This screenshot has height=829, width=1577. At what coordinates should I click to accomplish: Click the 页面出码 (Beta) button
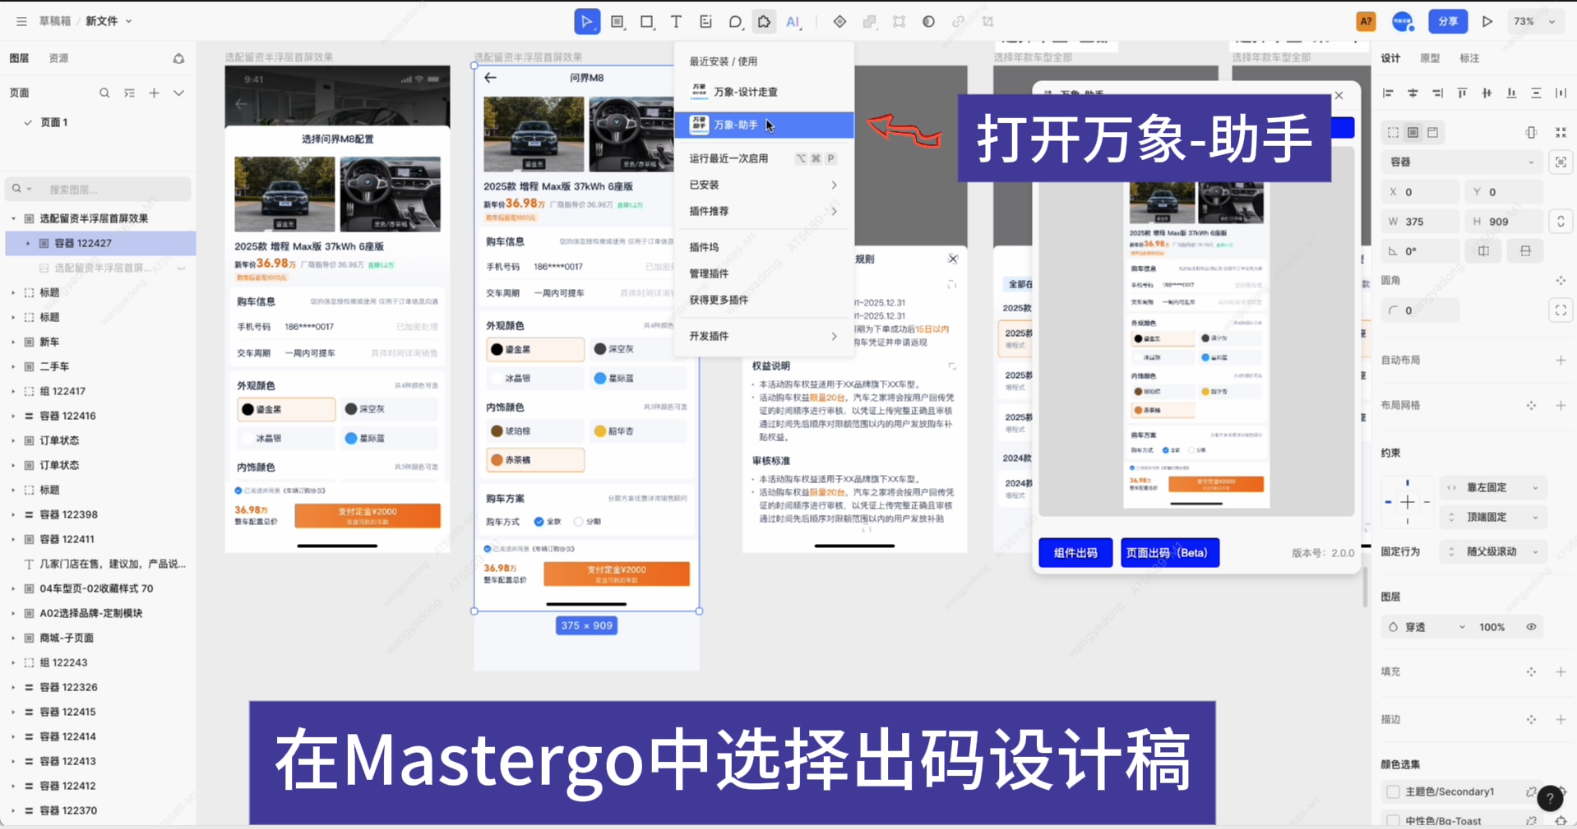tap(1170, 552)
